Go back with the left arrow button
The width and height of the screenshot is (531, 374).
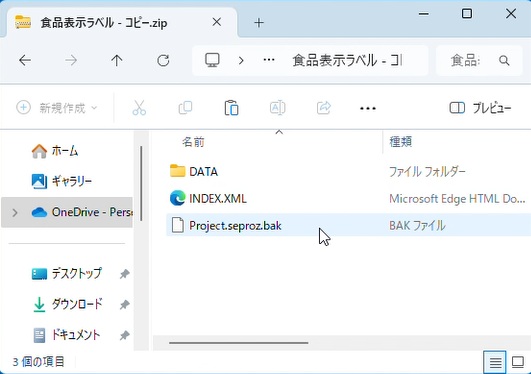[x=25, y=61]
